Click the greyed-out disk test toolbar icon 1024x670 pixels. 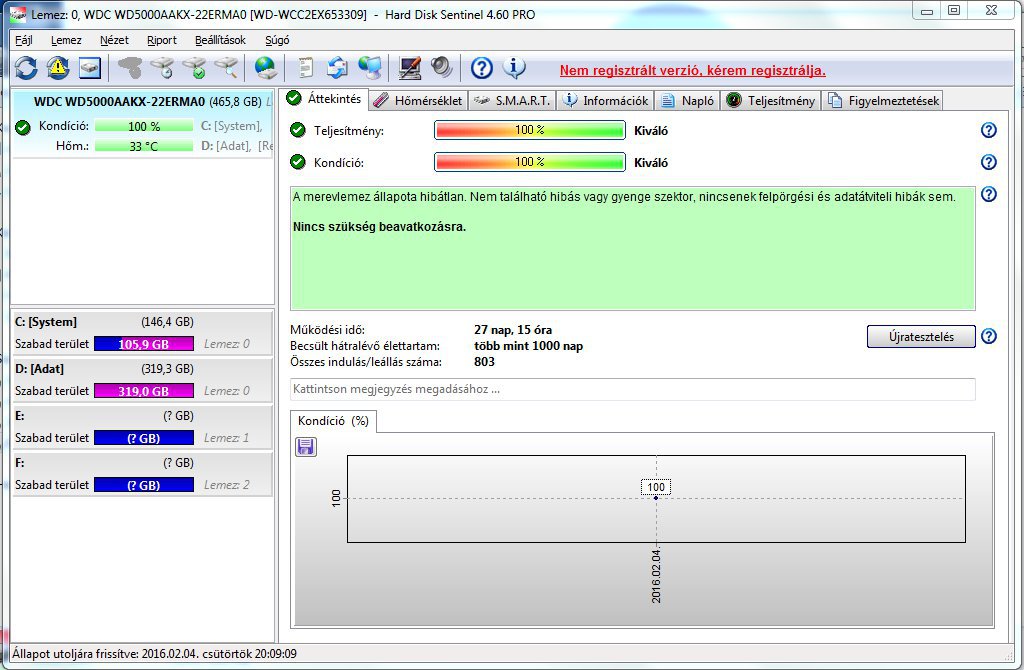point(129,68)
